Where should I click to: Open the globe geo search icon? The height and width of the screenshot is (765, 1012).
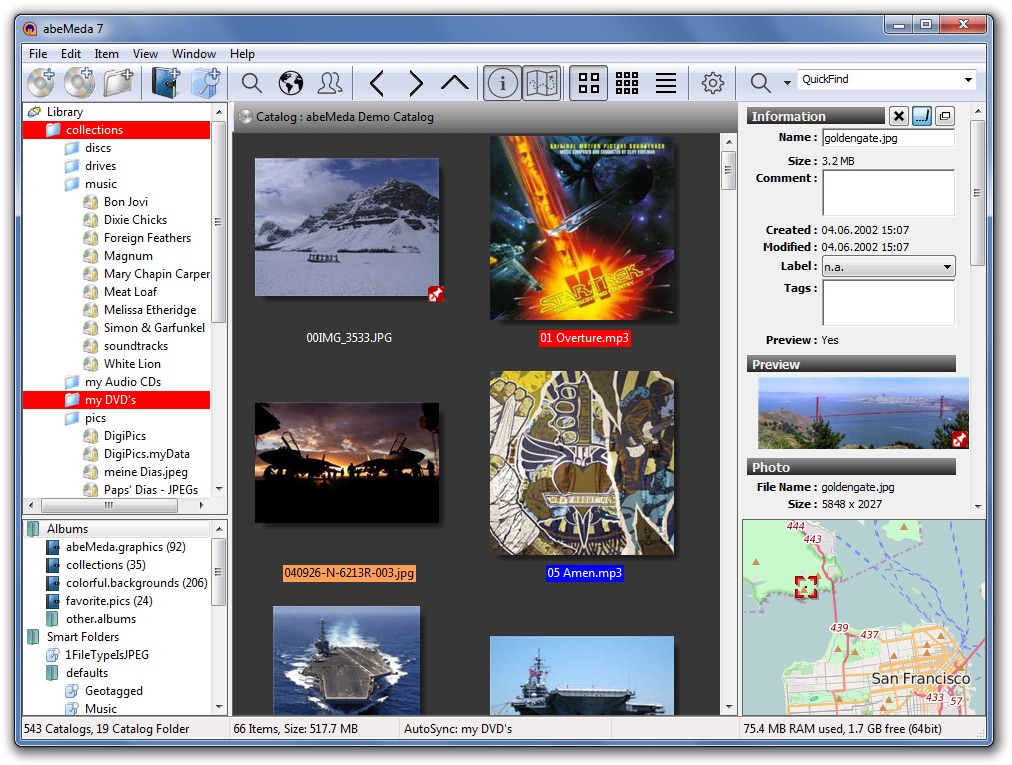(x=291, y=83)
